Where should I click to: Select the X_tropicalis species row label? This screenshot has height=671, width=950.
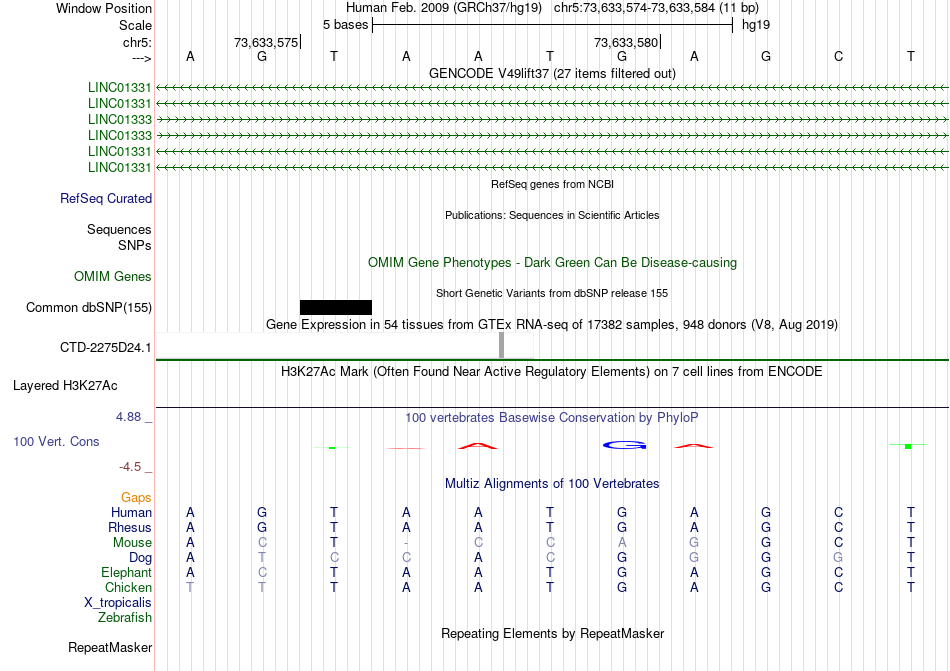pyautogui.click(x=118, y=603)
